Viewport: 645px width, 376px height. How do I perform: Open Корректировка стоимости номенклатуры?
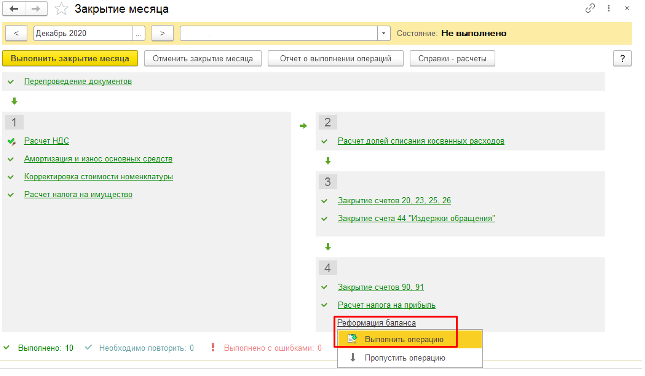tap(98, 176)
